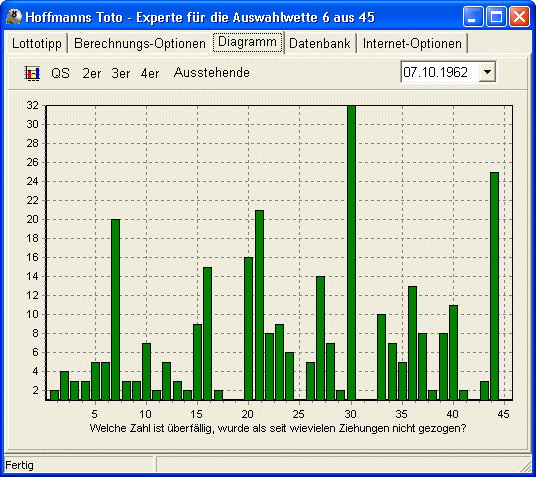Minimize the Hoffmanns Toto window
The height and width of the screenshot is (477, 536).
coord(473,16)
